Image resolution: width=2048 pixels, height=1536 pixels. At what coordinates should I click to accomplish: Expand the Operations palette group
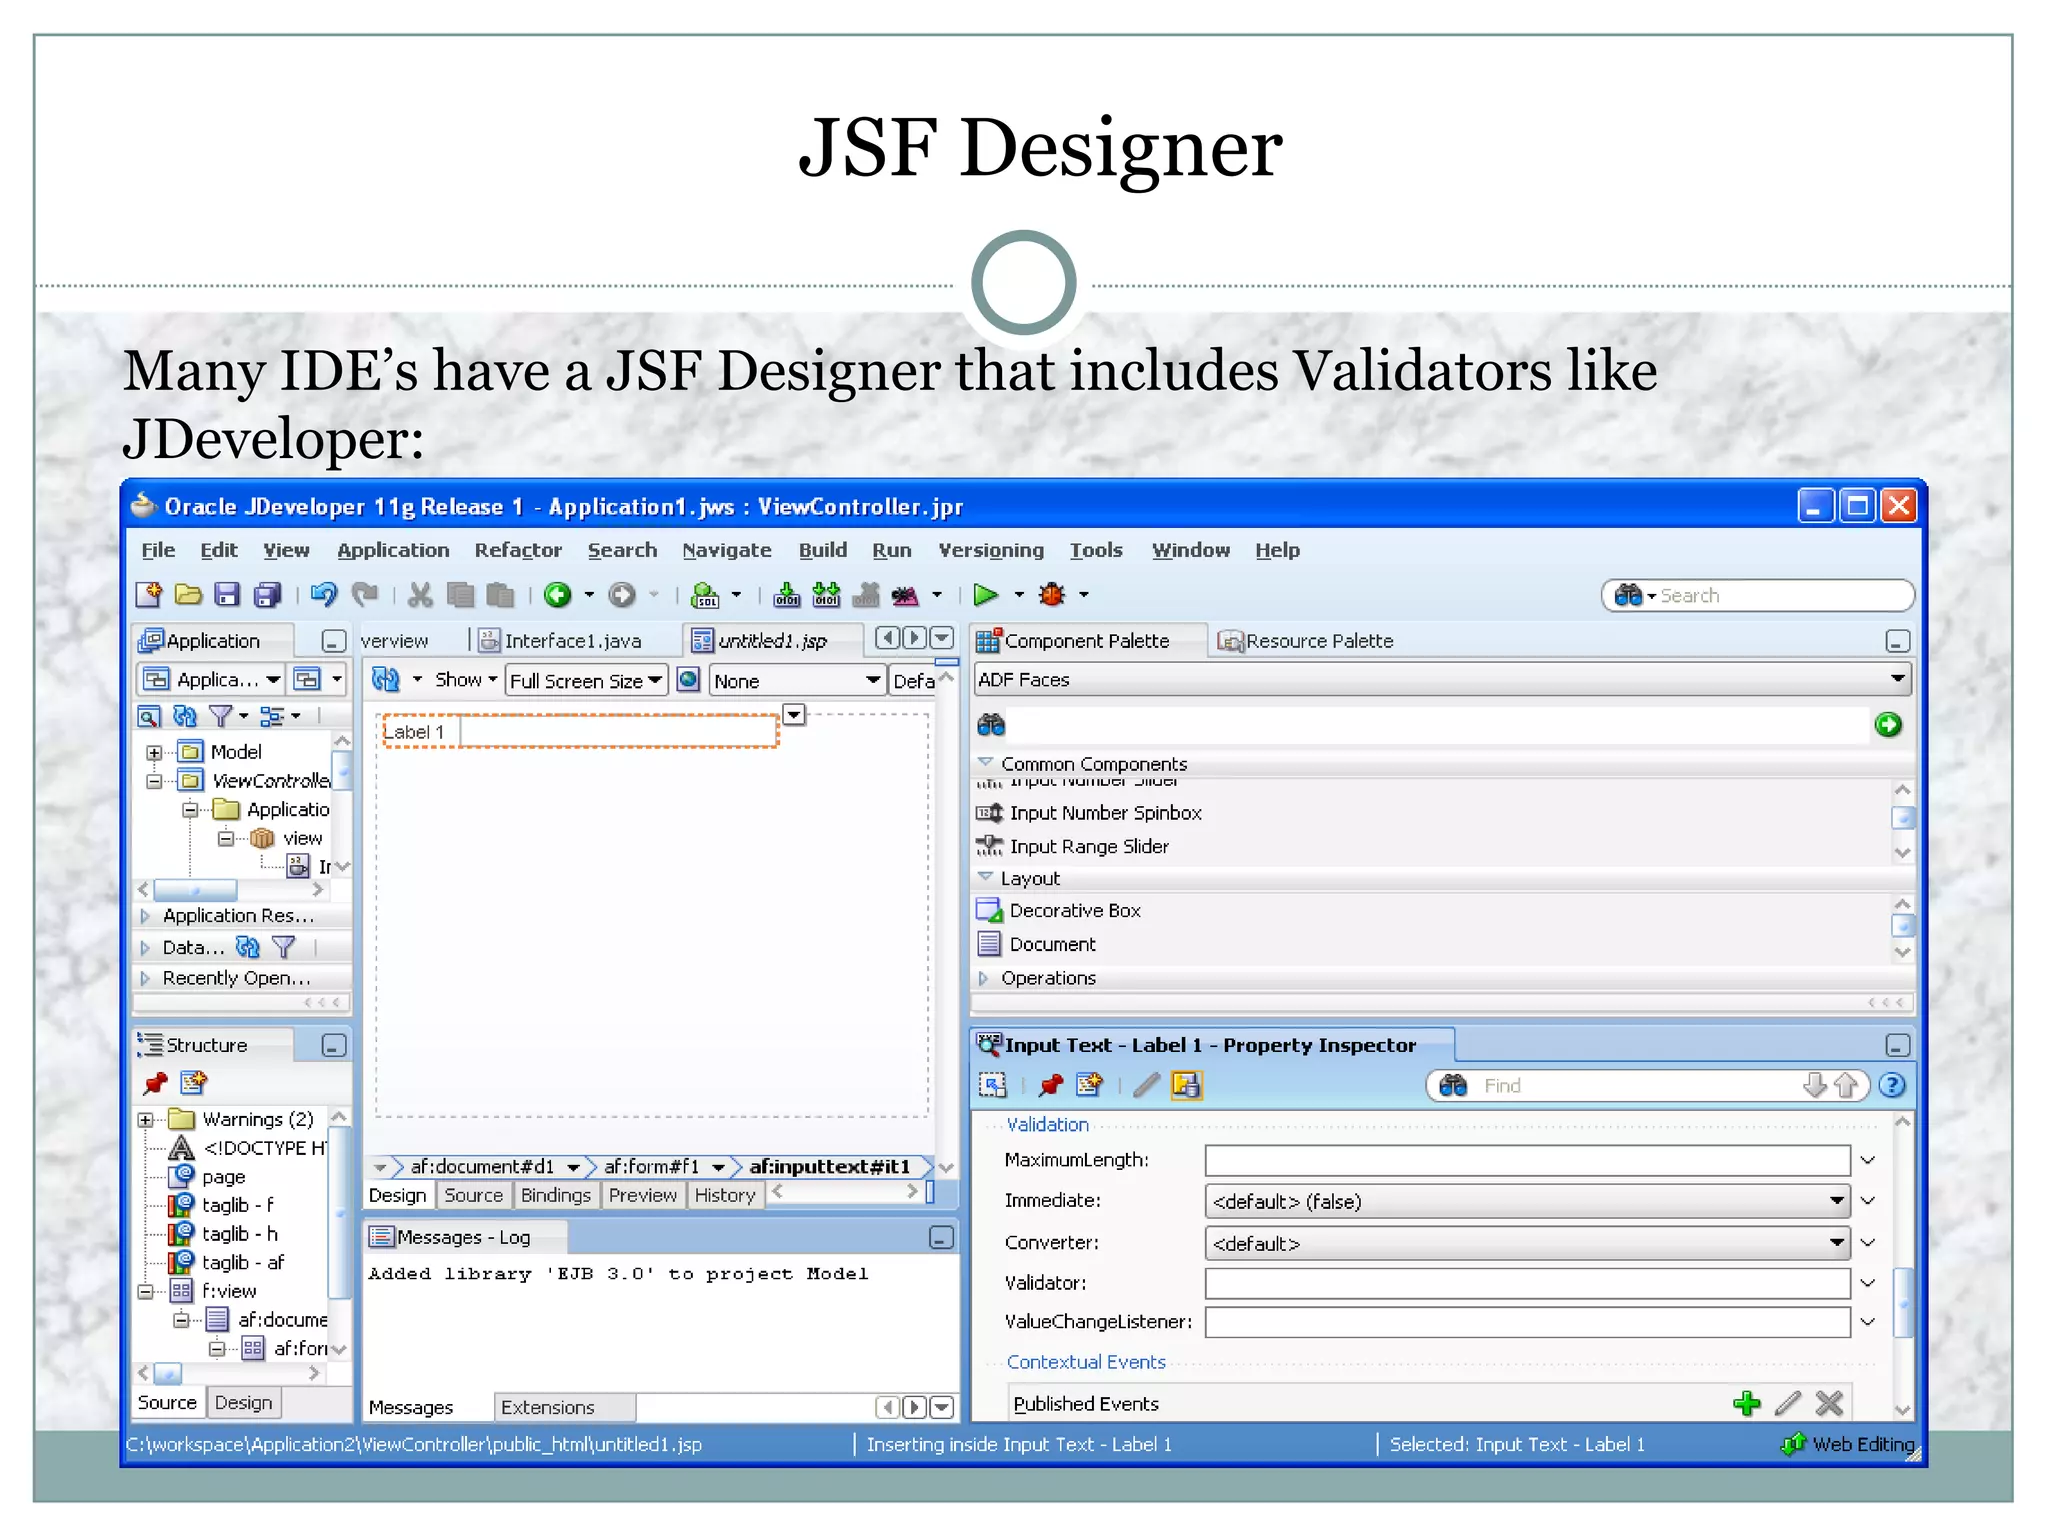[x=984, y=978]
